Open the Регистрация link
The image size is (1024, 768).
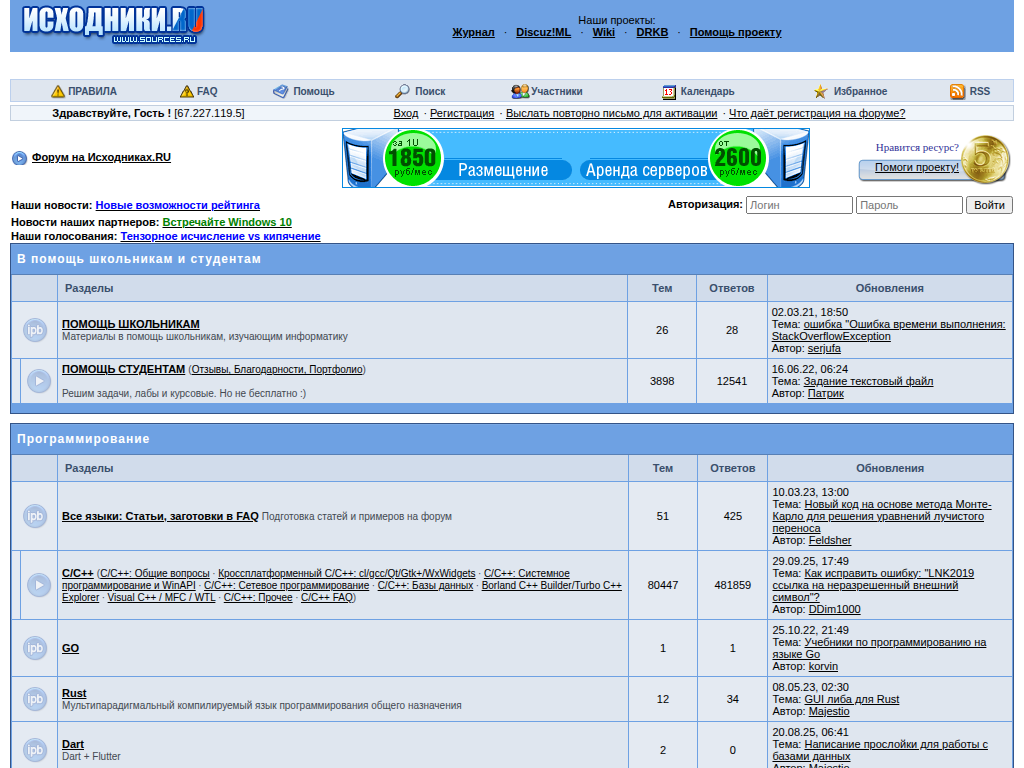click(x=462, y=113)
